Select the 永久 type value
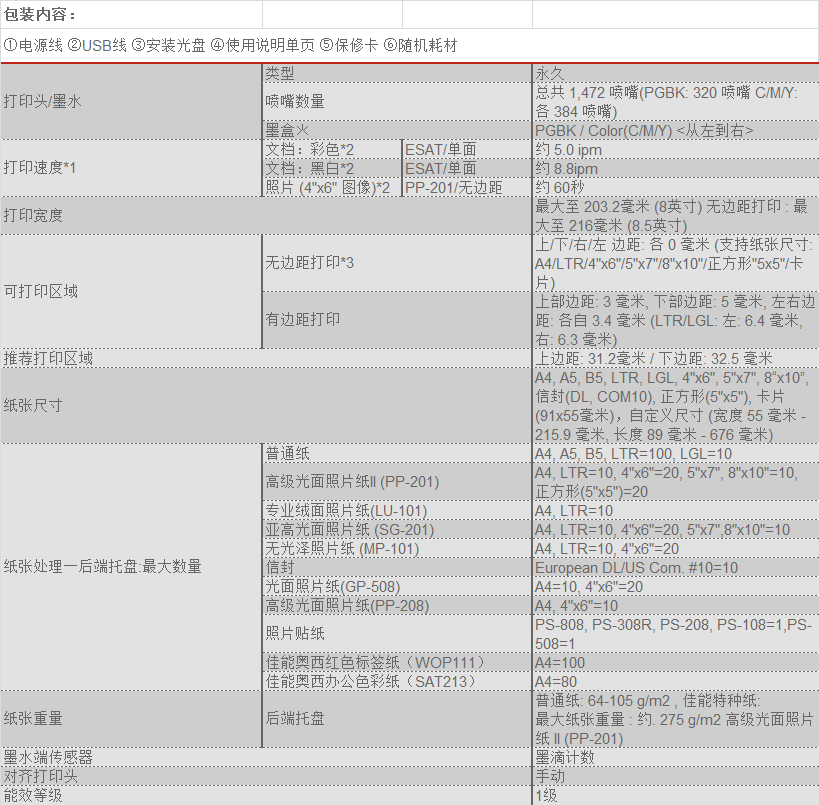Screen dimensions: 819x805 pyautogui.click(x=550, y=73)
